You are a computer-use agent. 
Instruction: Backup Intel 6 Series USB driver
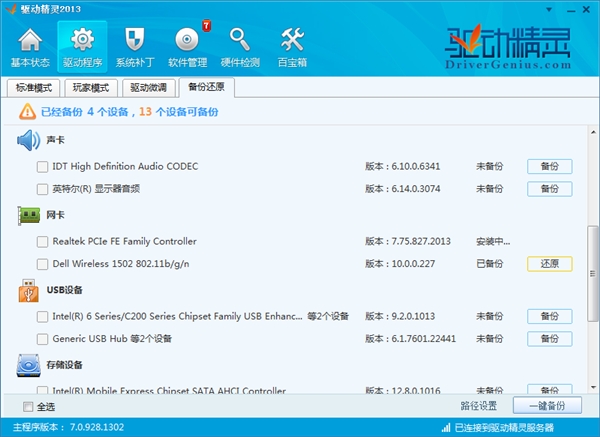point(549,316)
